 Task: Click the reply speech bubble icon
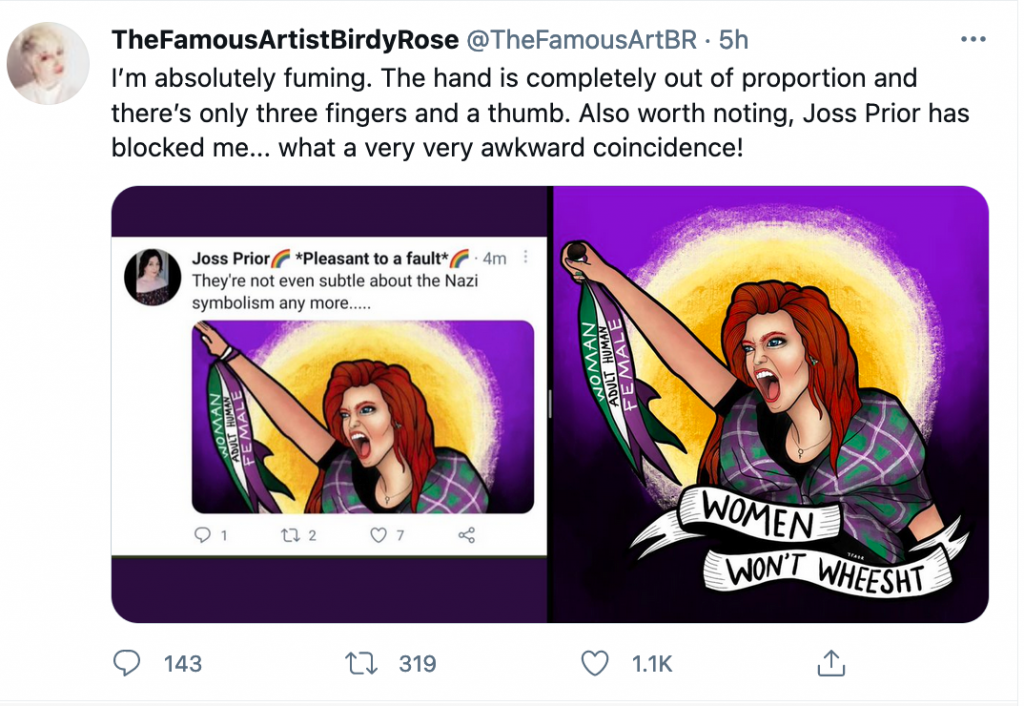(x=128, y=662)
